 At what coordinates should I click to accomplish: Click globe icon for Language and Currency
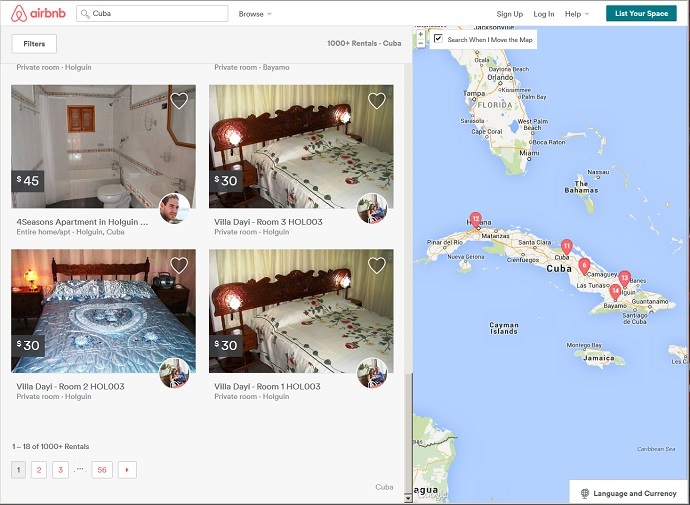[x=585, y=493]
